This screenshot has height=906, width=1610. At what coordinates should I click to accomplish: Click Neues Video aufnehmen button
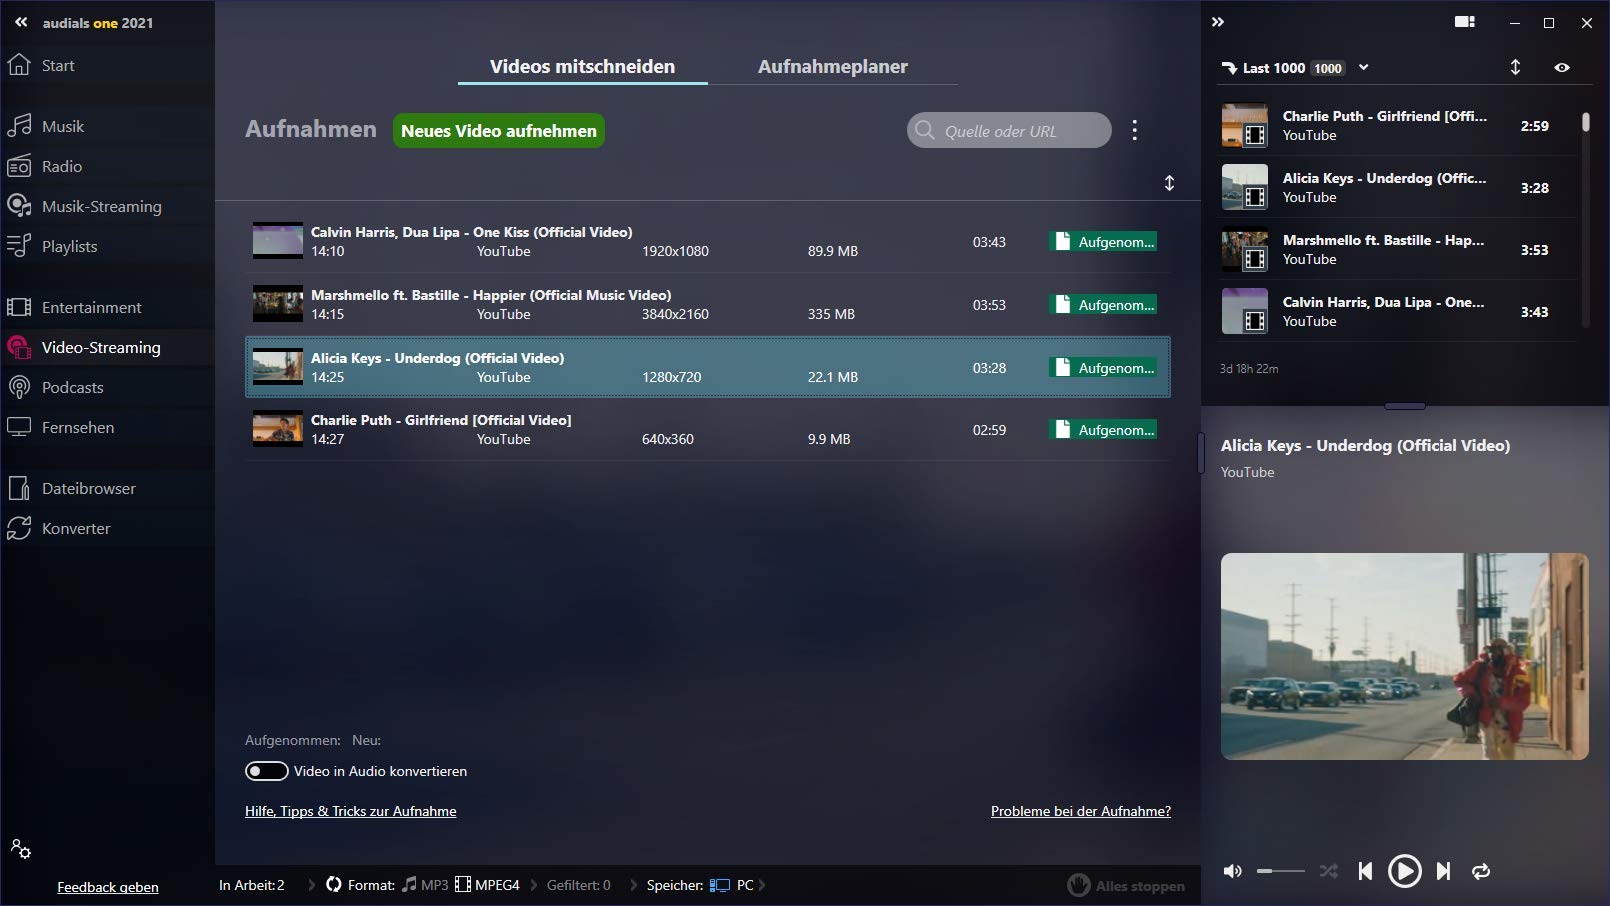click(x=498, y=131)
